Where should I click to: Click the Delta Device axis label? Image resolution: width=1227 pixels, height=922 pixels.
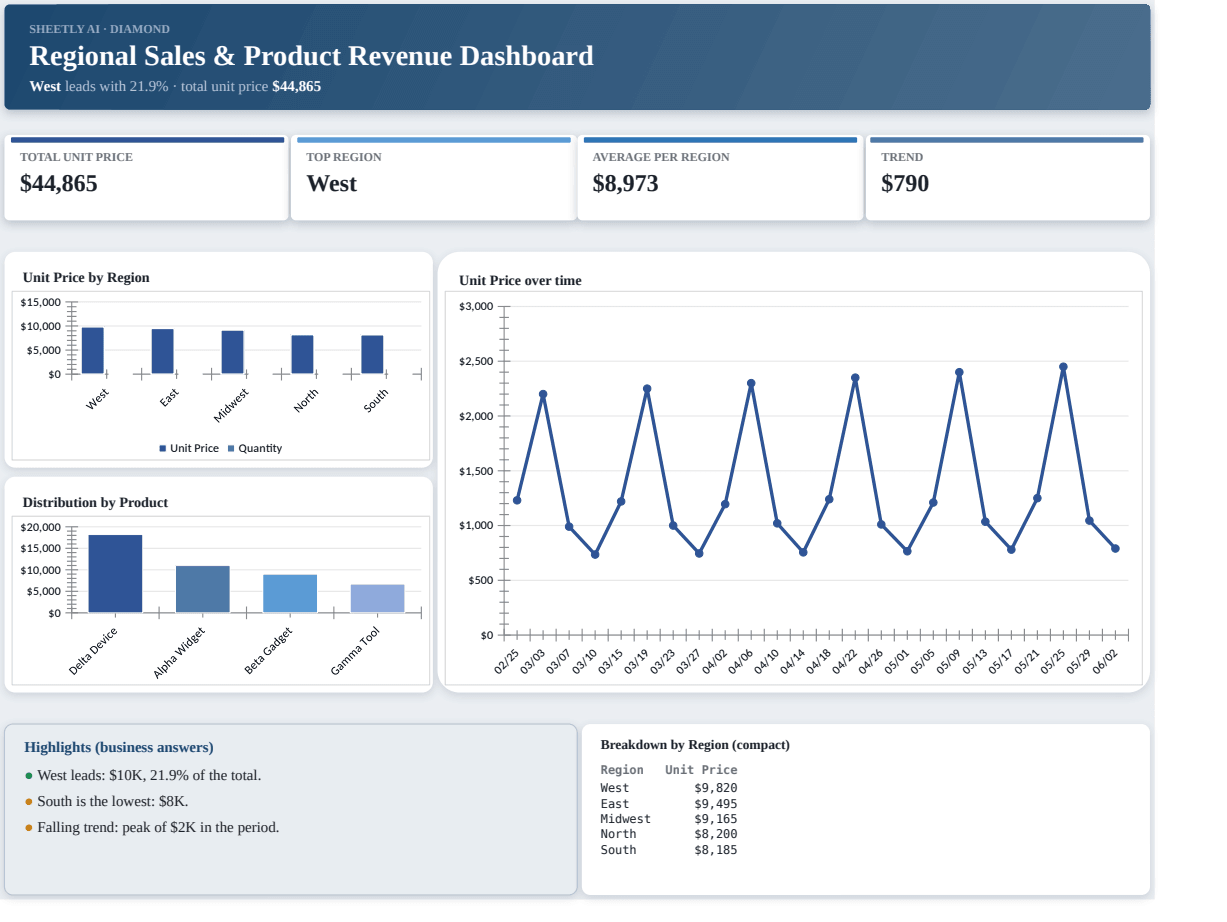point(93,650)
